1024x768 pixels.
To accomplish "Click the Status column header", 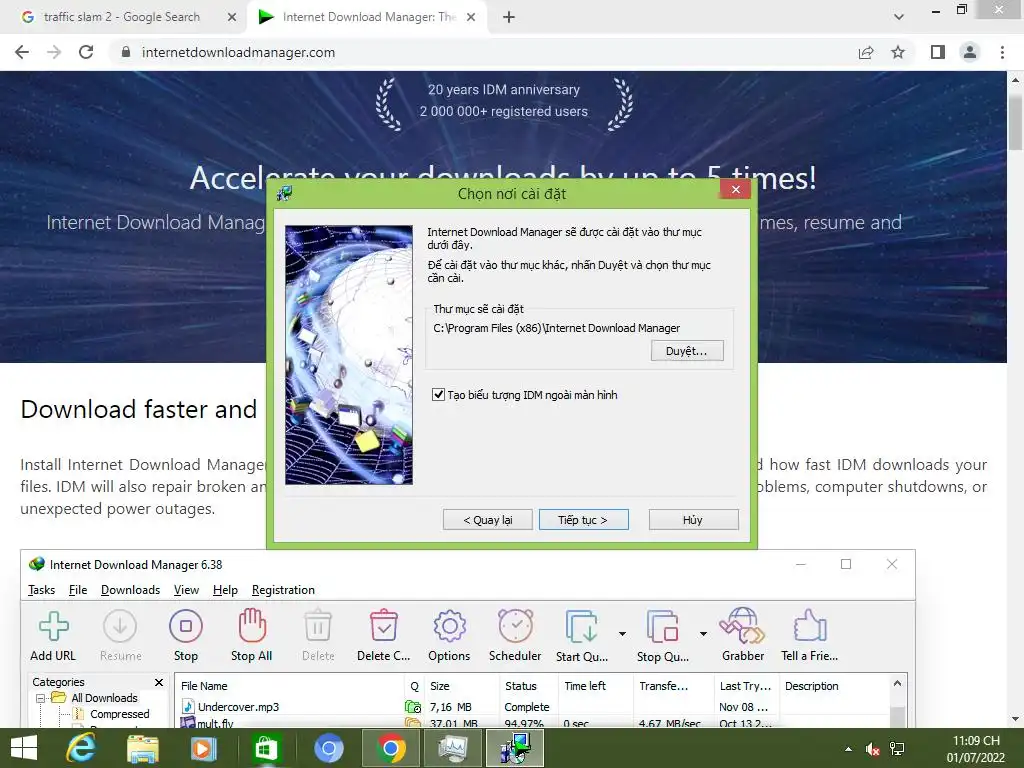I will [529, 686].
